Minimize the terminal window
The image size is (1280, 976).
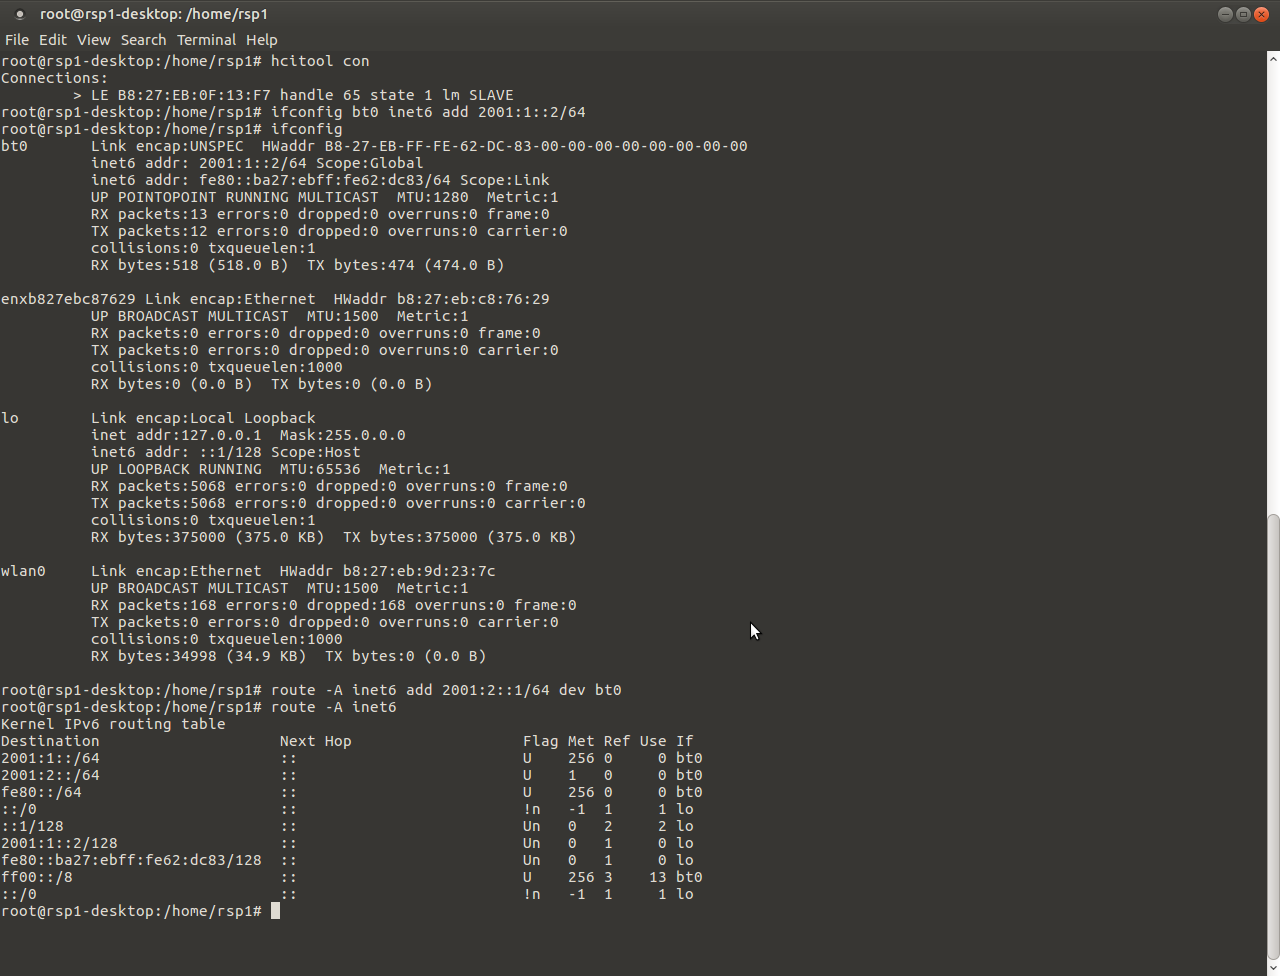click(1225, 14)
